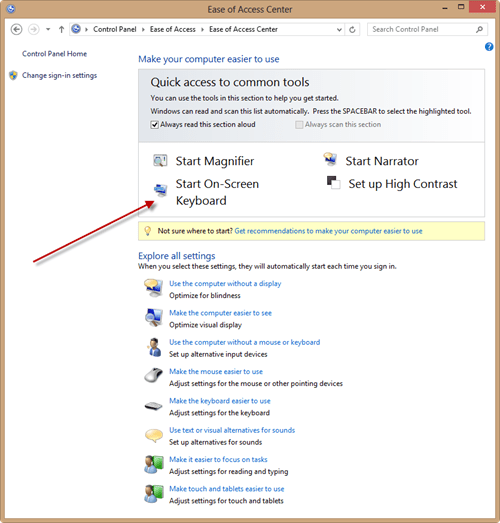Click the 'touch and tablets' icon
Viewport: 500px width, 523px height.
coord(154,494)
